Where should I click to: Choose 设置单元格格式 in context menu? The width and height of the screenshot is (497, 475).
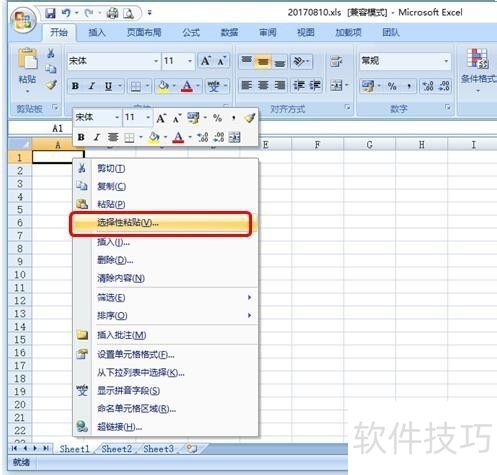tap(166, 355)
